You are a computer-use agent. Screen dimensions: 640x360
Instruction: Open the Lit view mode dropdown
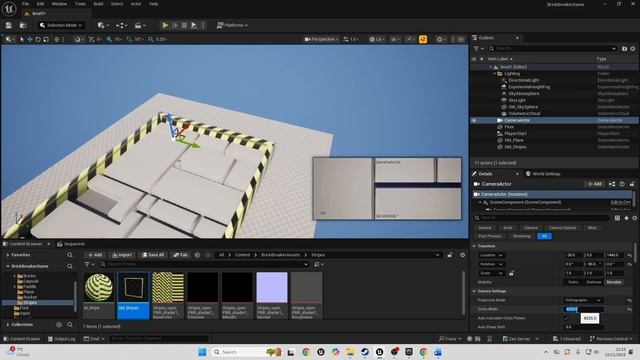(x=377, y=39)
